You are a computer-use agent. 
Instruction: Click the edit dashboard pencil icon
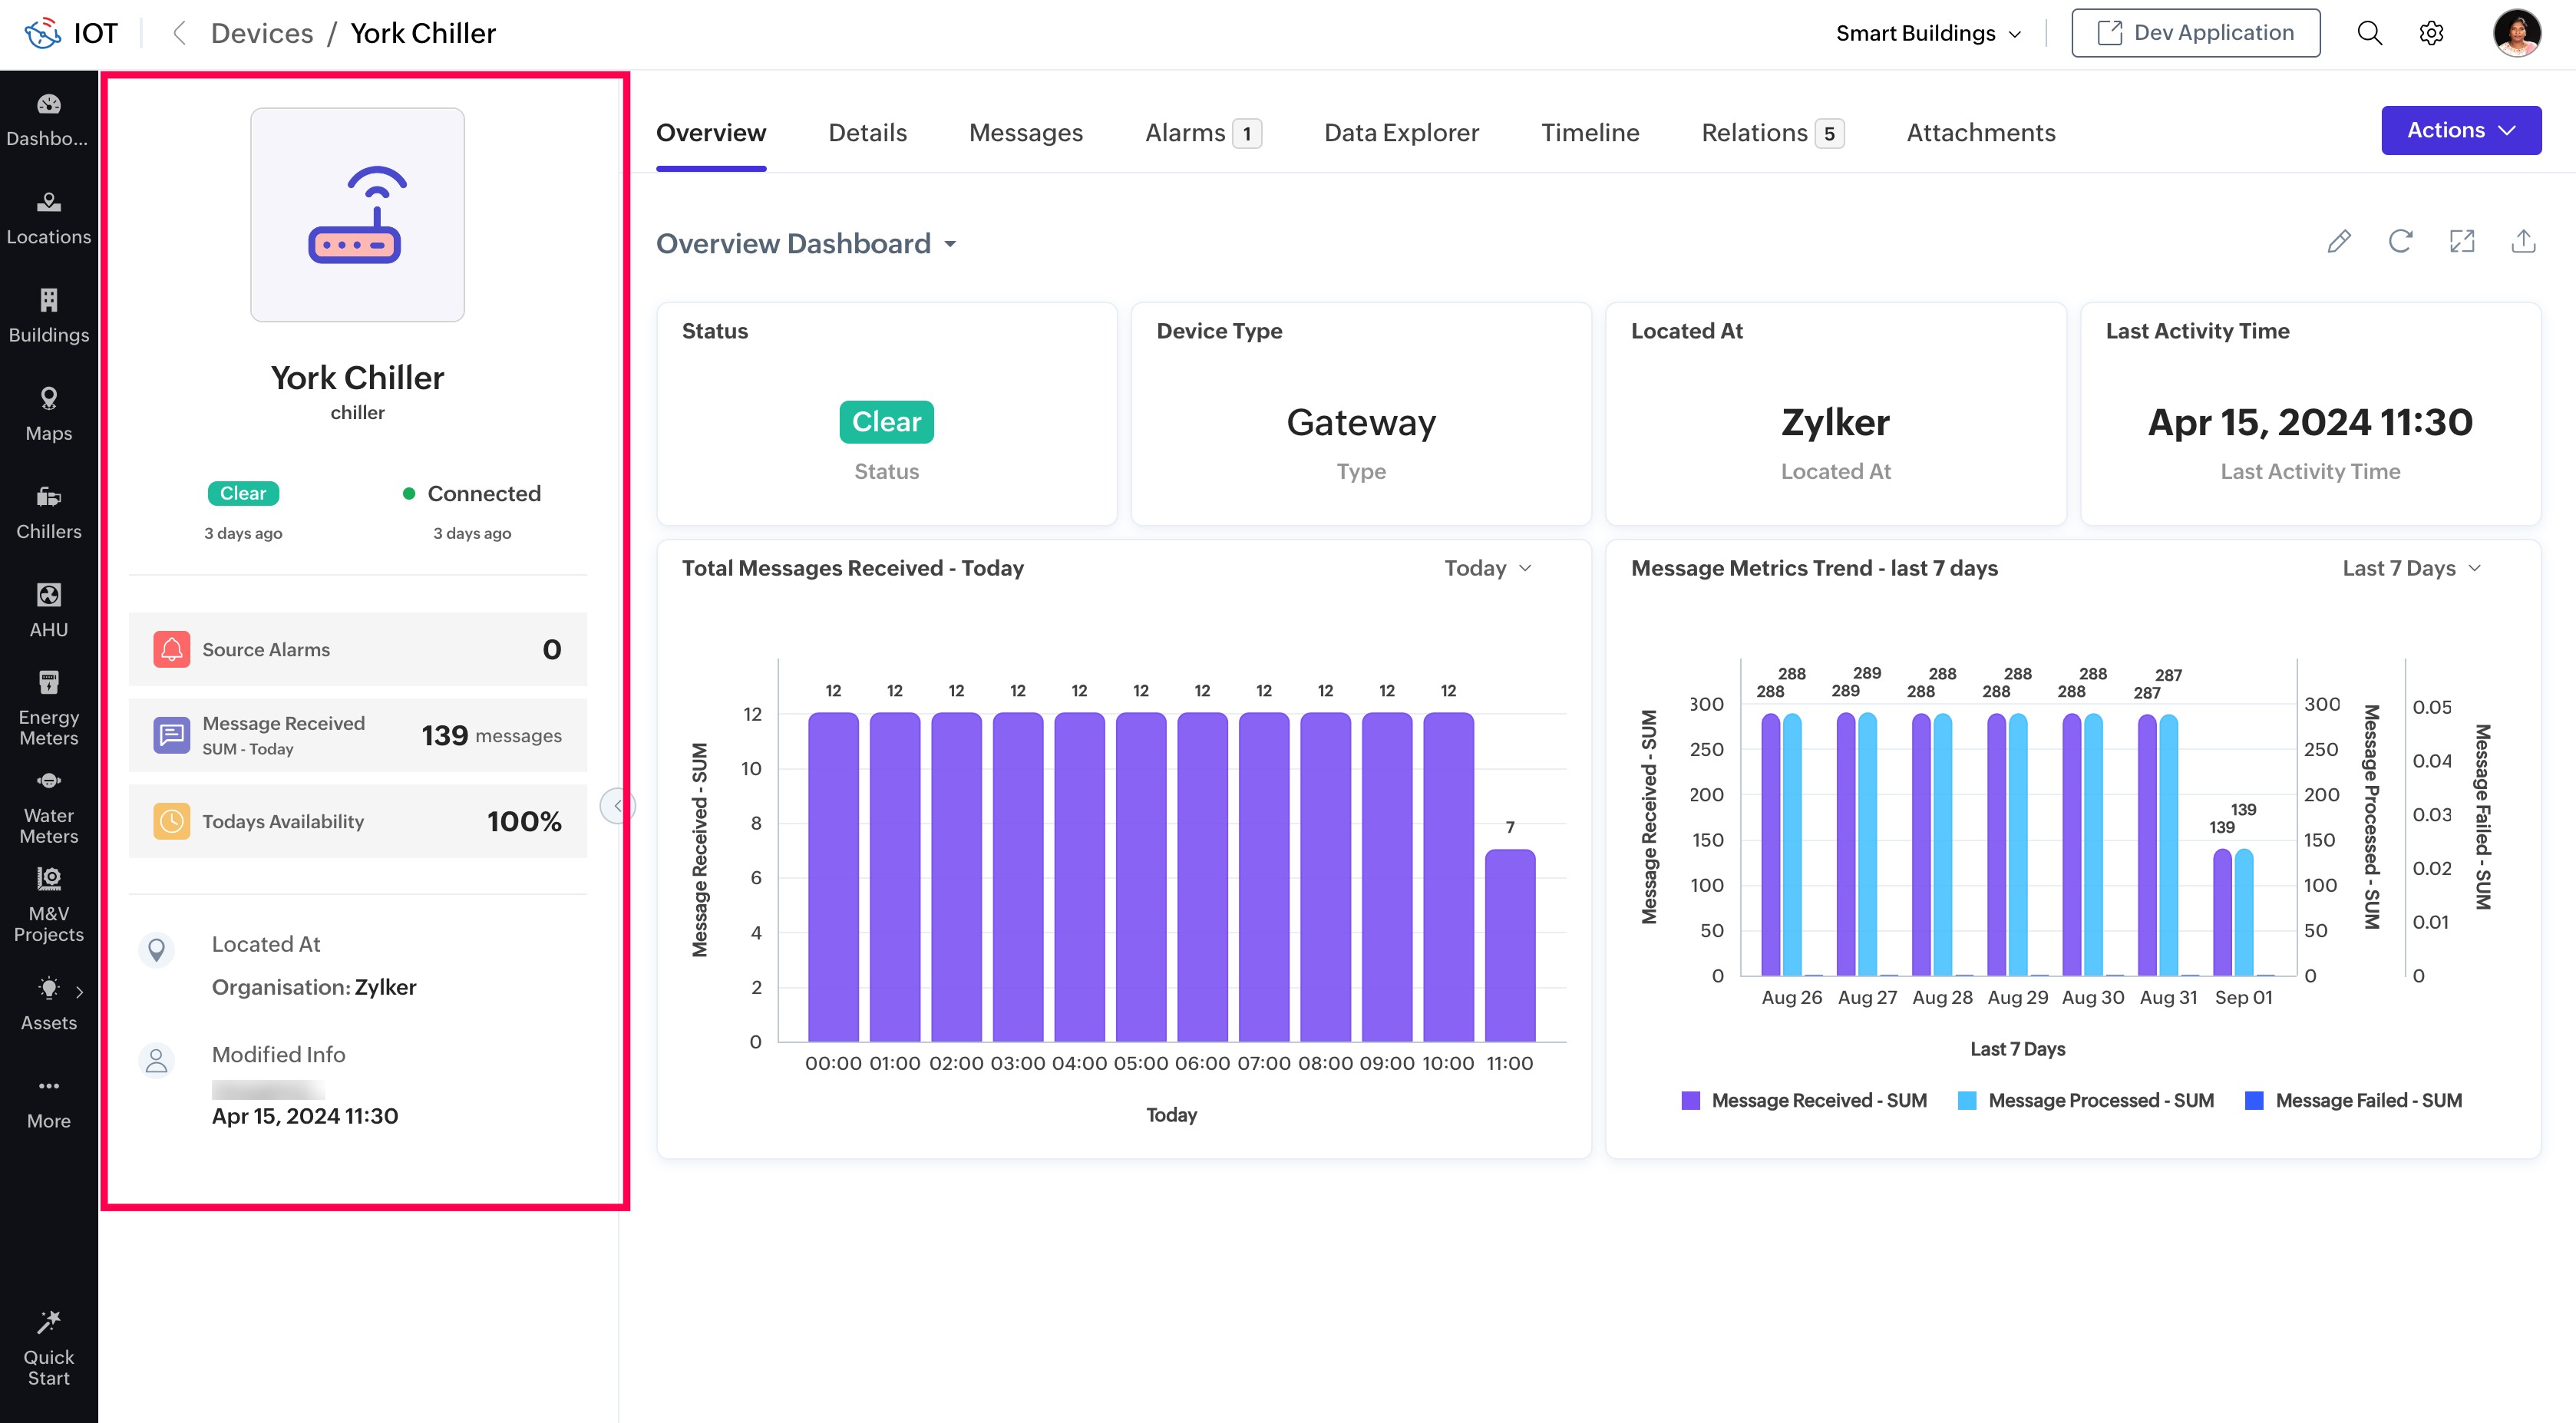pyautogui.click(x=2338, y=242)
